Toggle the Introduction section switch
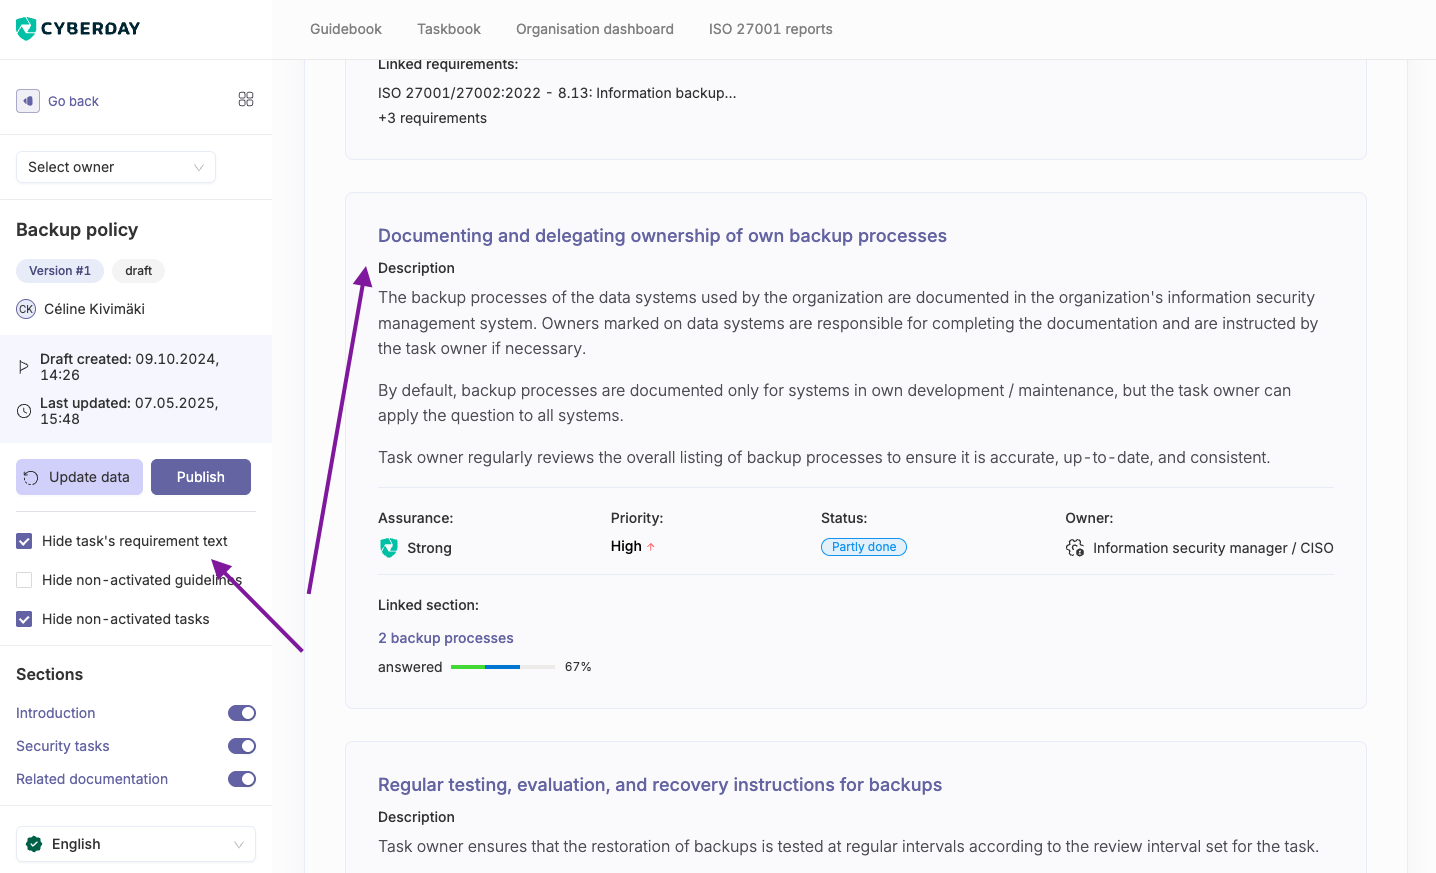 pos(242,713)
